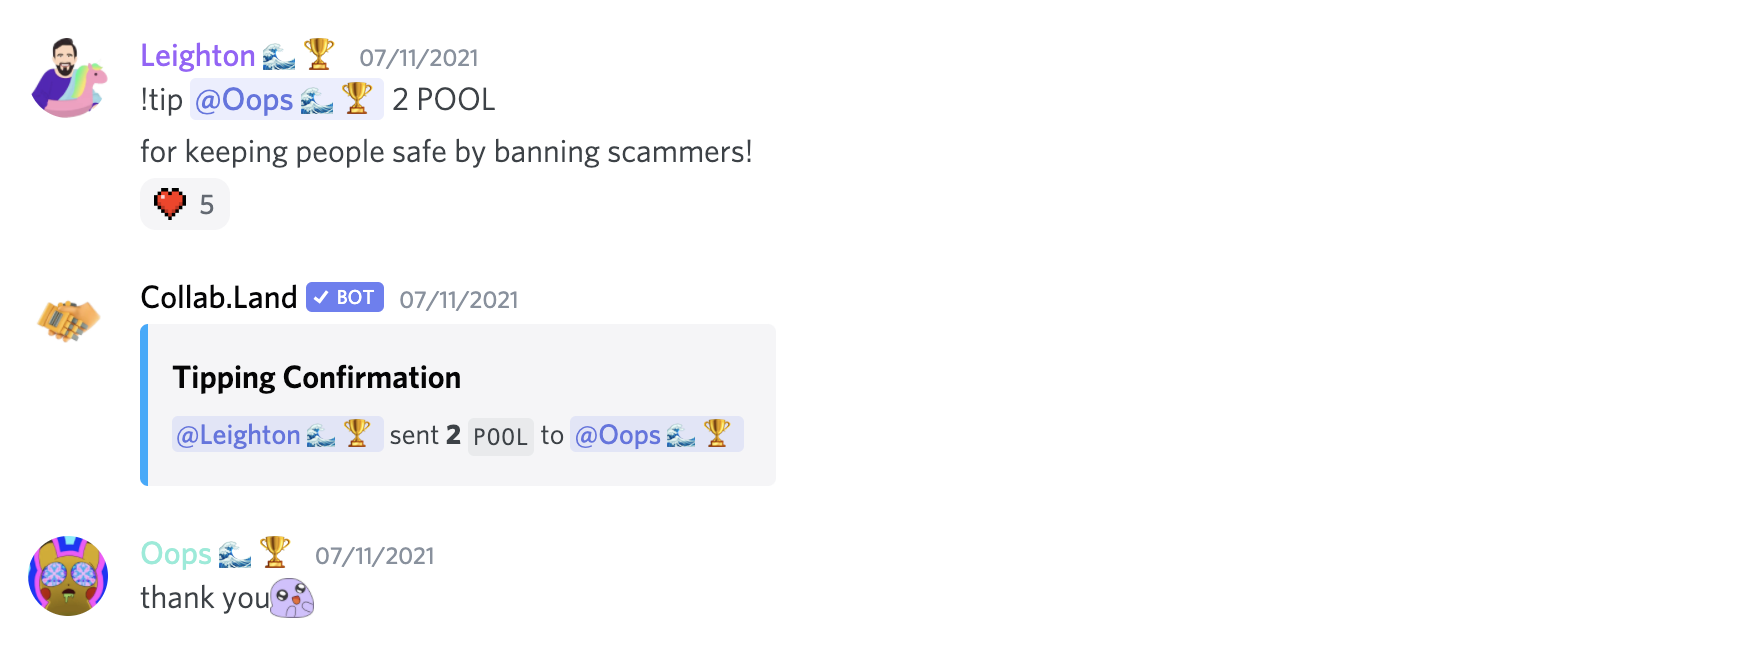Open the @Oops mention in the tip message

(x=287, y=100)
